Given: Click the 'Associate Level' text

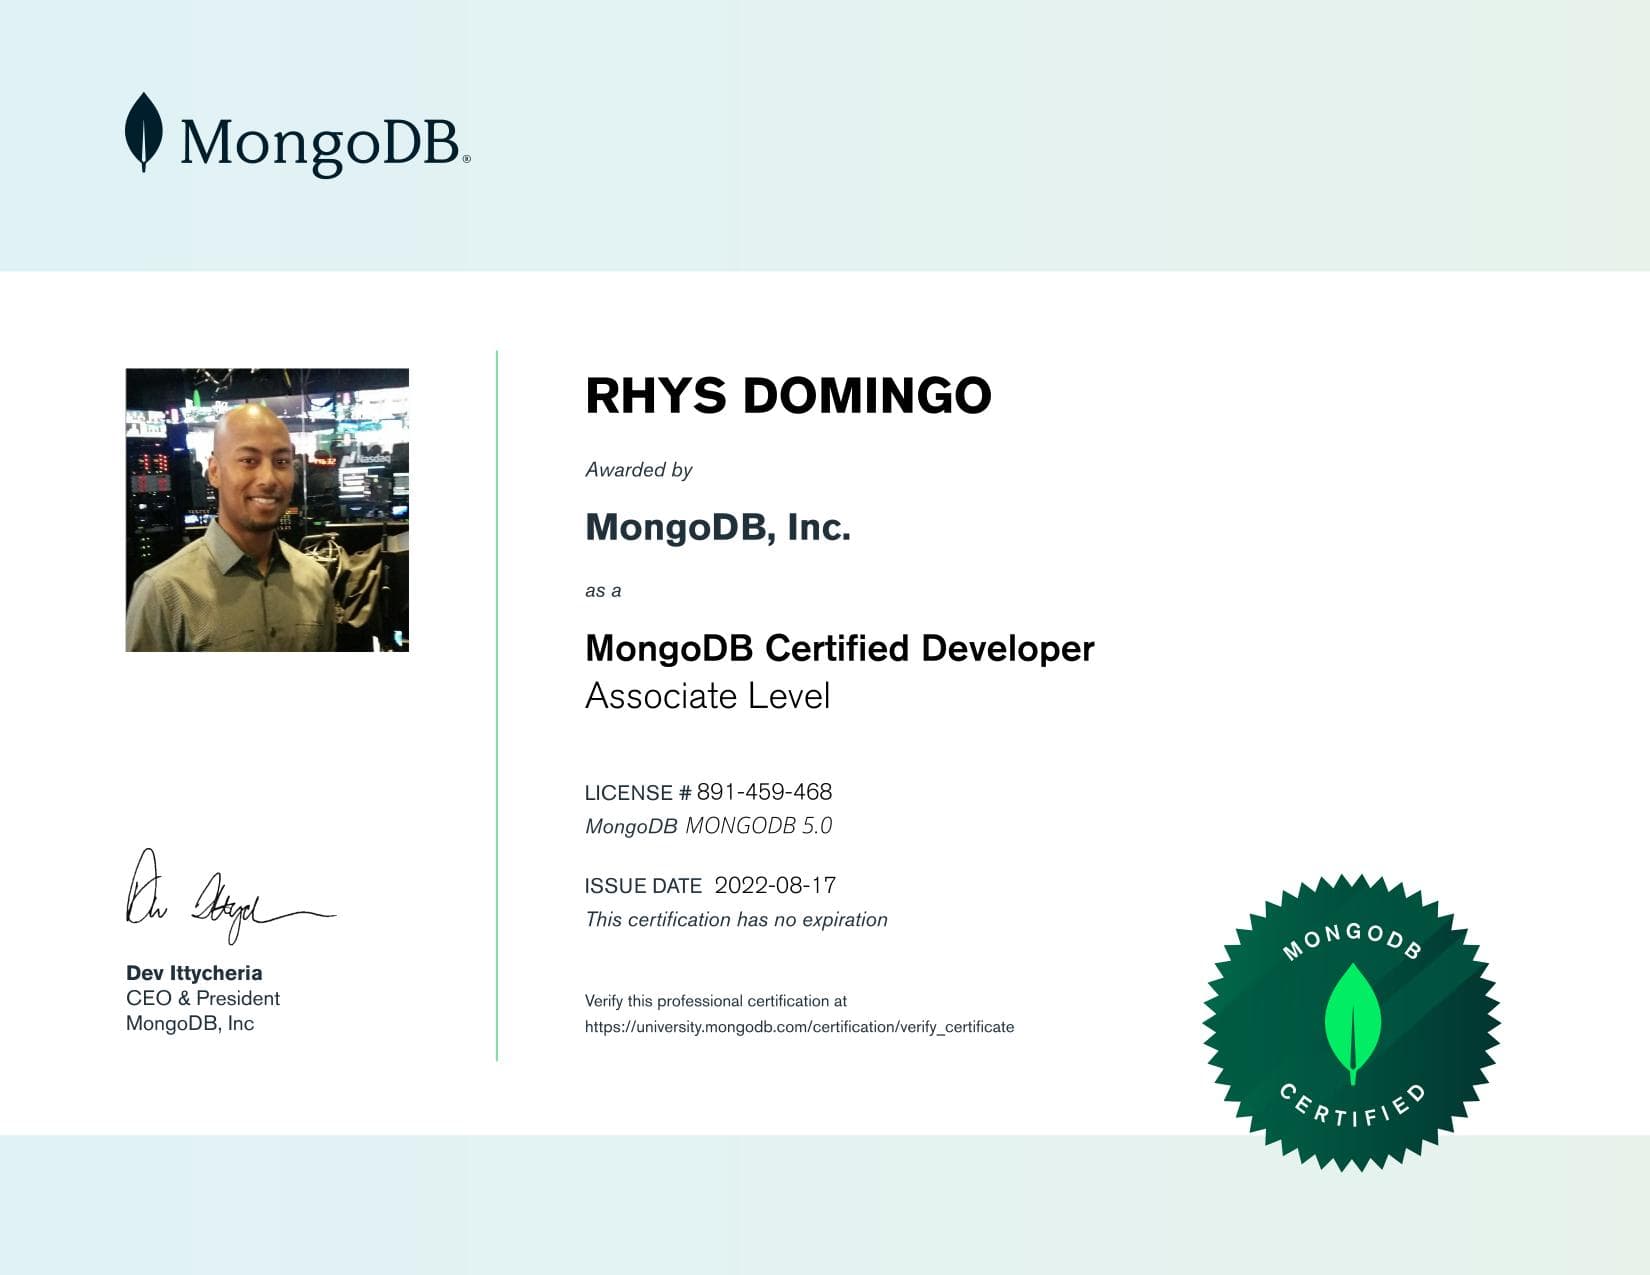Looking at the screenshot, I should pyautogui.click(x=707, y=696).
